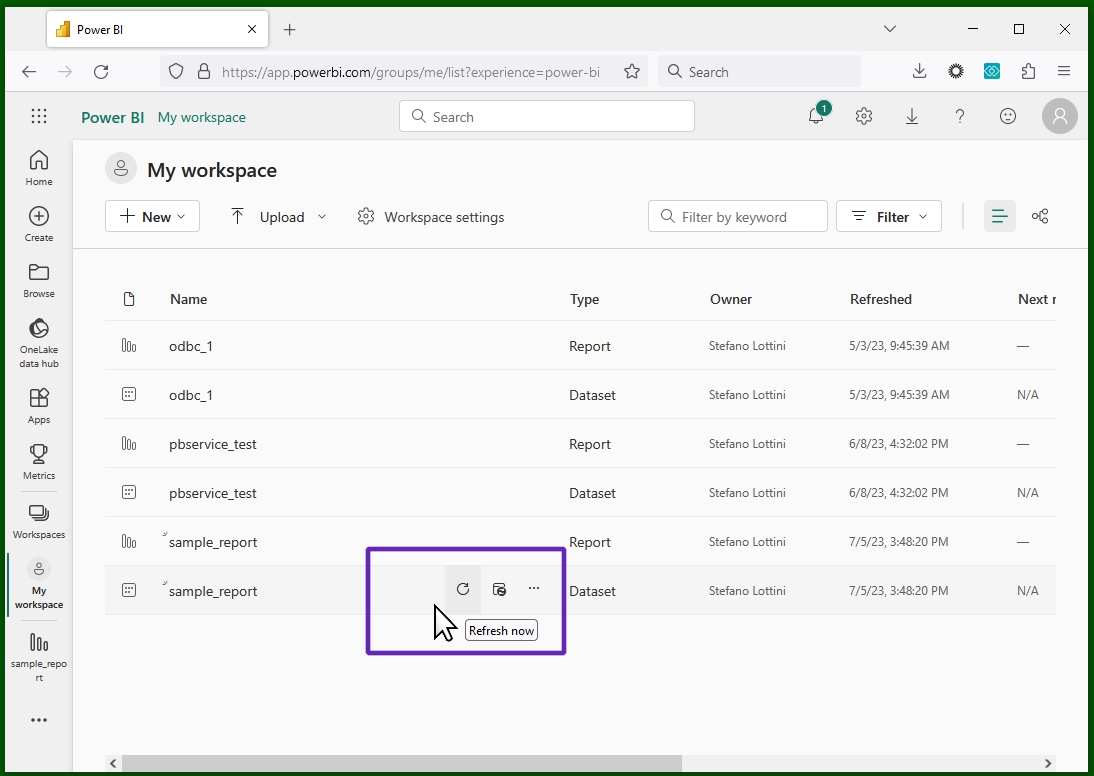Bookmark this page with star
Screen dimensions: 1094x776
pos(632,71)
